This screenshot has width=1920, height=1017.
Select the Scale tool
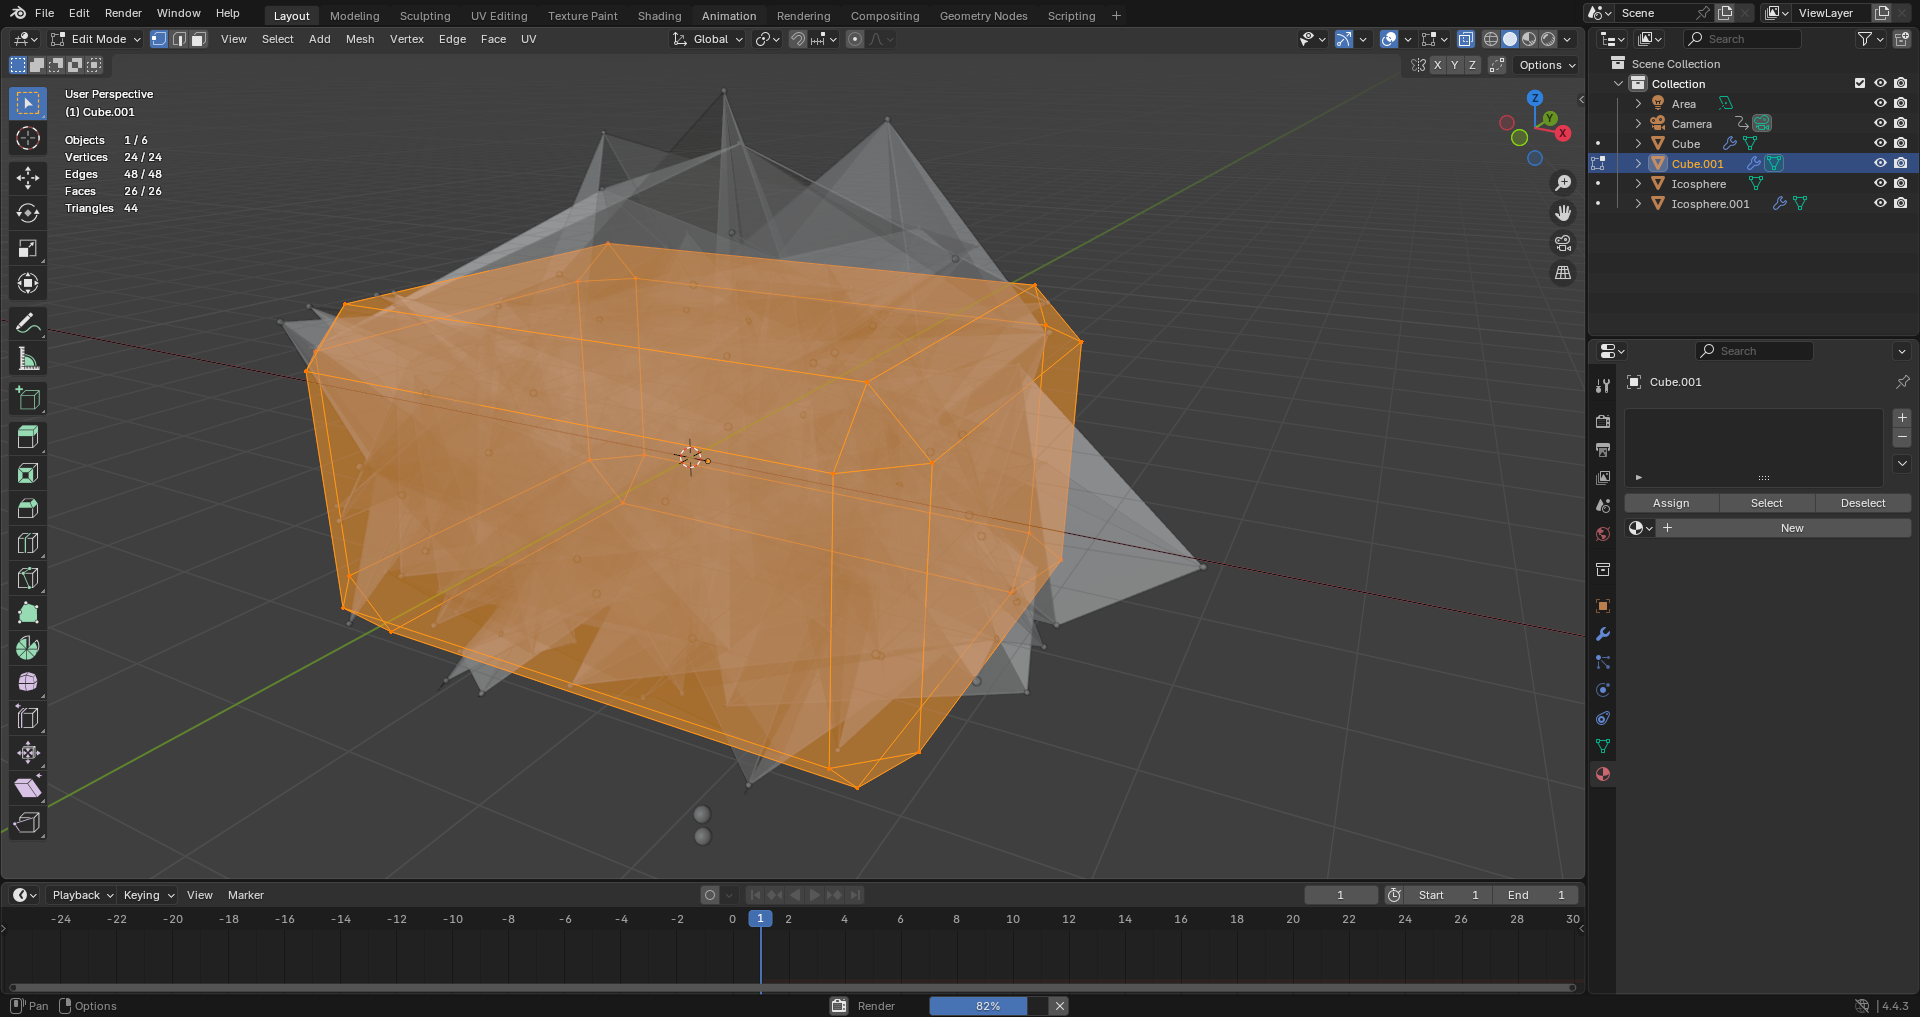tap(28, 248)
